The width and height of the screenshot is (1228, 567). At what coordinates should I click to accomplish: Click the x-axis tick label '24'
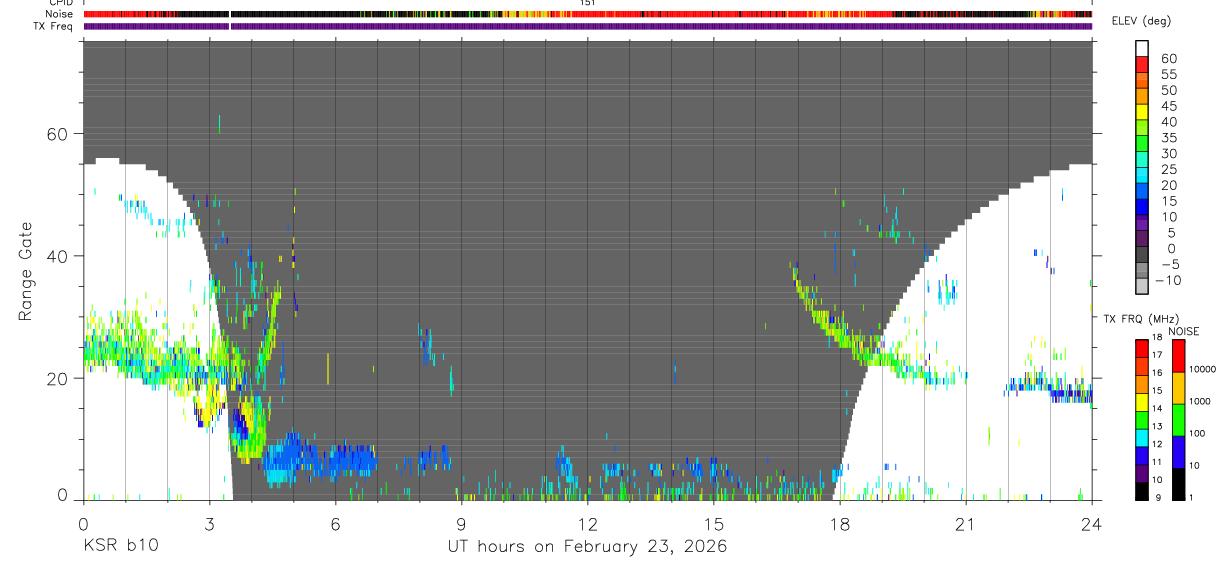click(x=1091, y=524)
